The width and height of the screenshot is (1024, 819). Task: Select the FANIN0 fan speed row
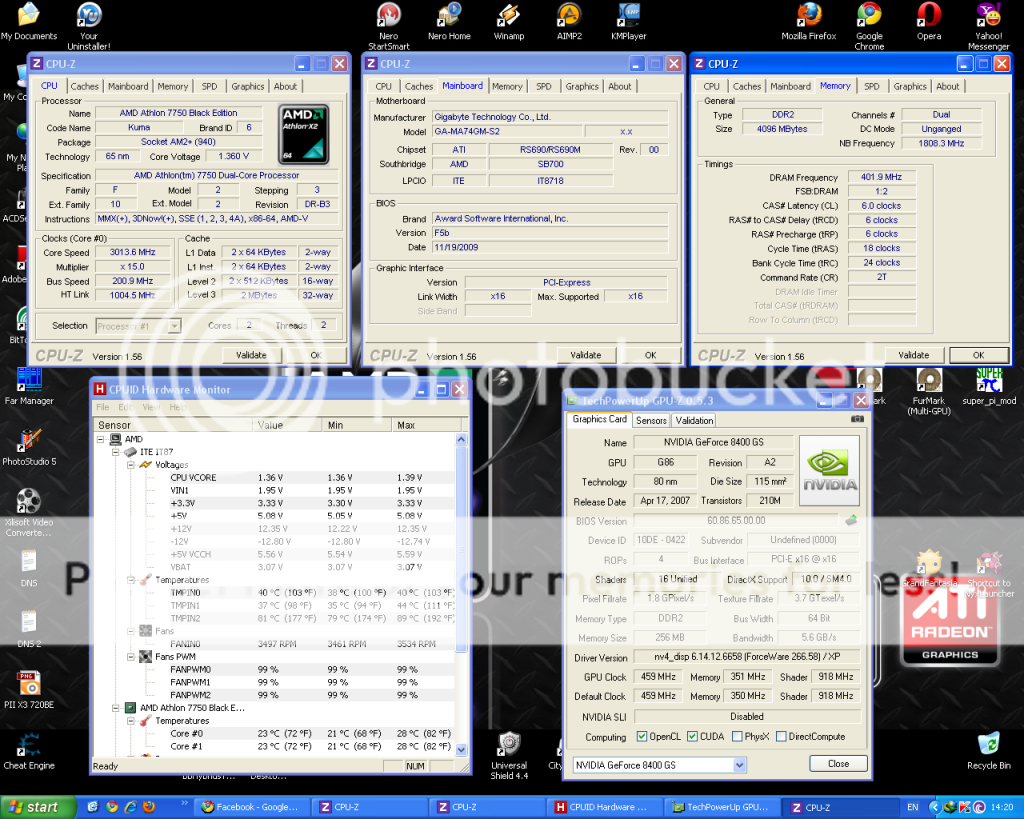[x=276, y=644]
